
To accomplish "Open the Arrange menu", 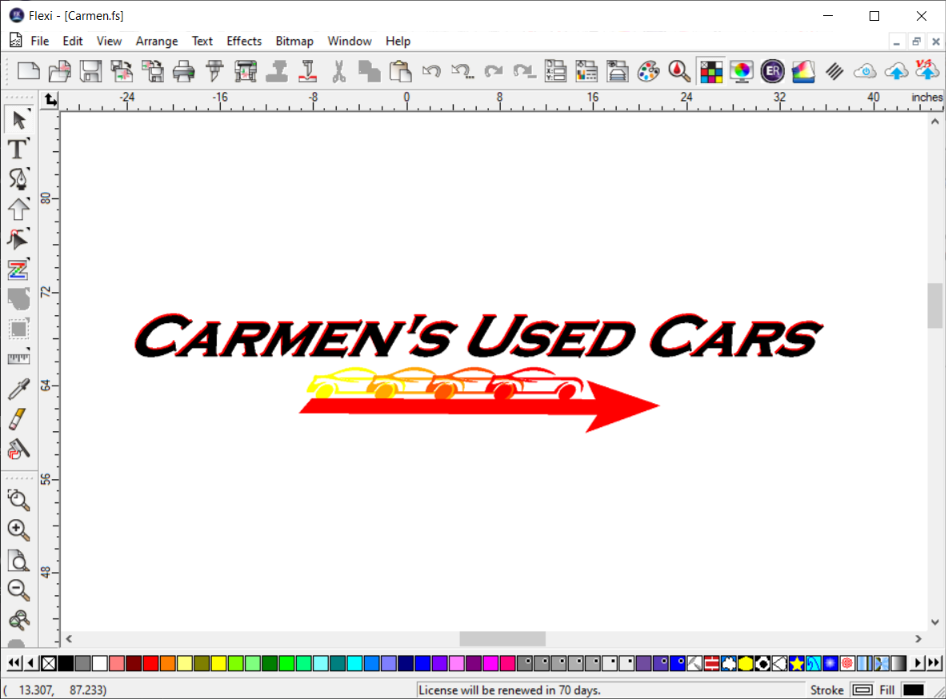I will pyautogui.click(x=157, y=41).
